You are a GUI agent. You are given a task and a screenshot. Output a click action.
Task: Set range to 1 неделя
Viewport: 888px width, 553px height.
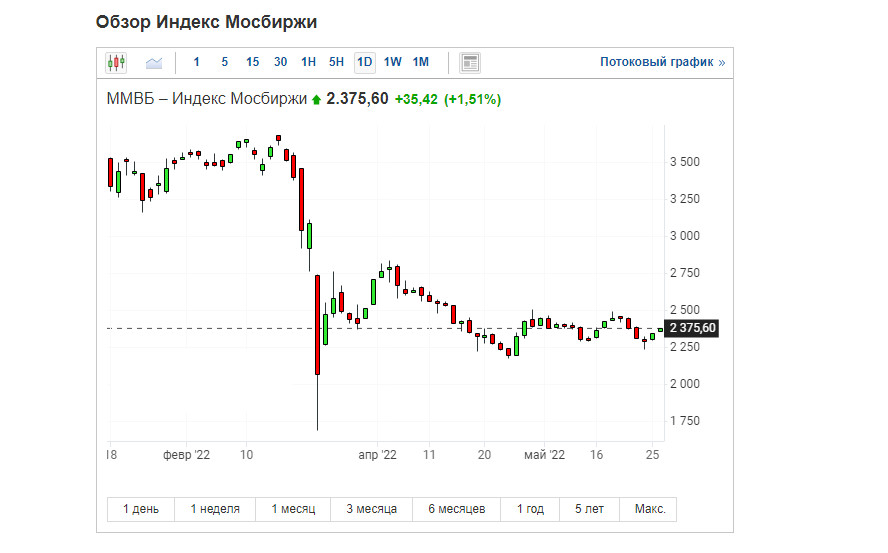(x=215, y=509)
